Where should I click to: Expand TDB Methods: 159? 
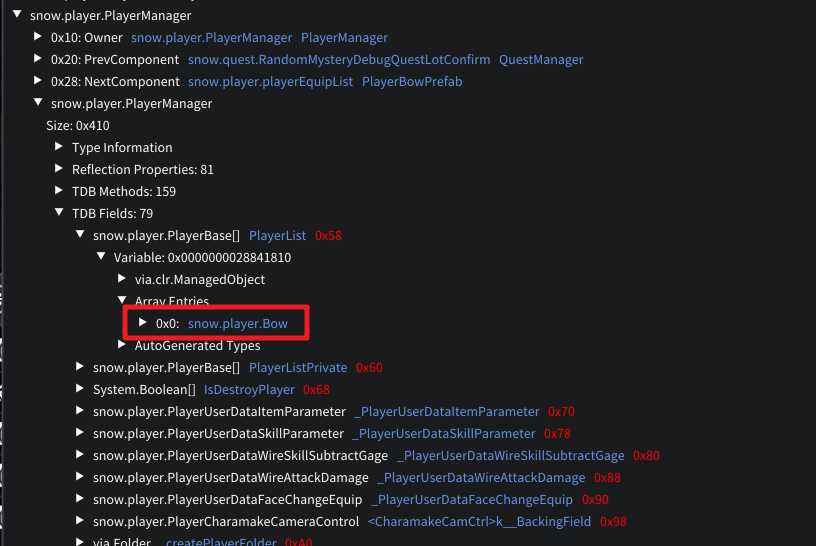[x=60, y=191]
